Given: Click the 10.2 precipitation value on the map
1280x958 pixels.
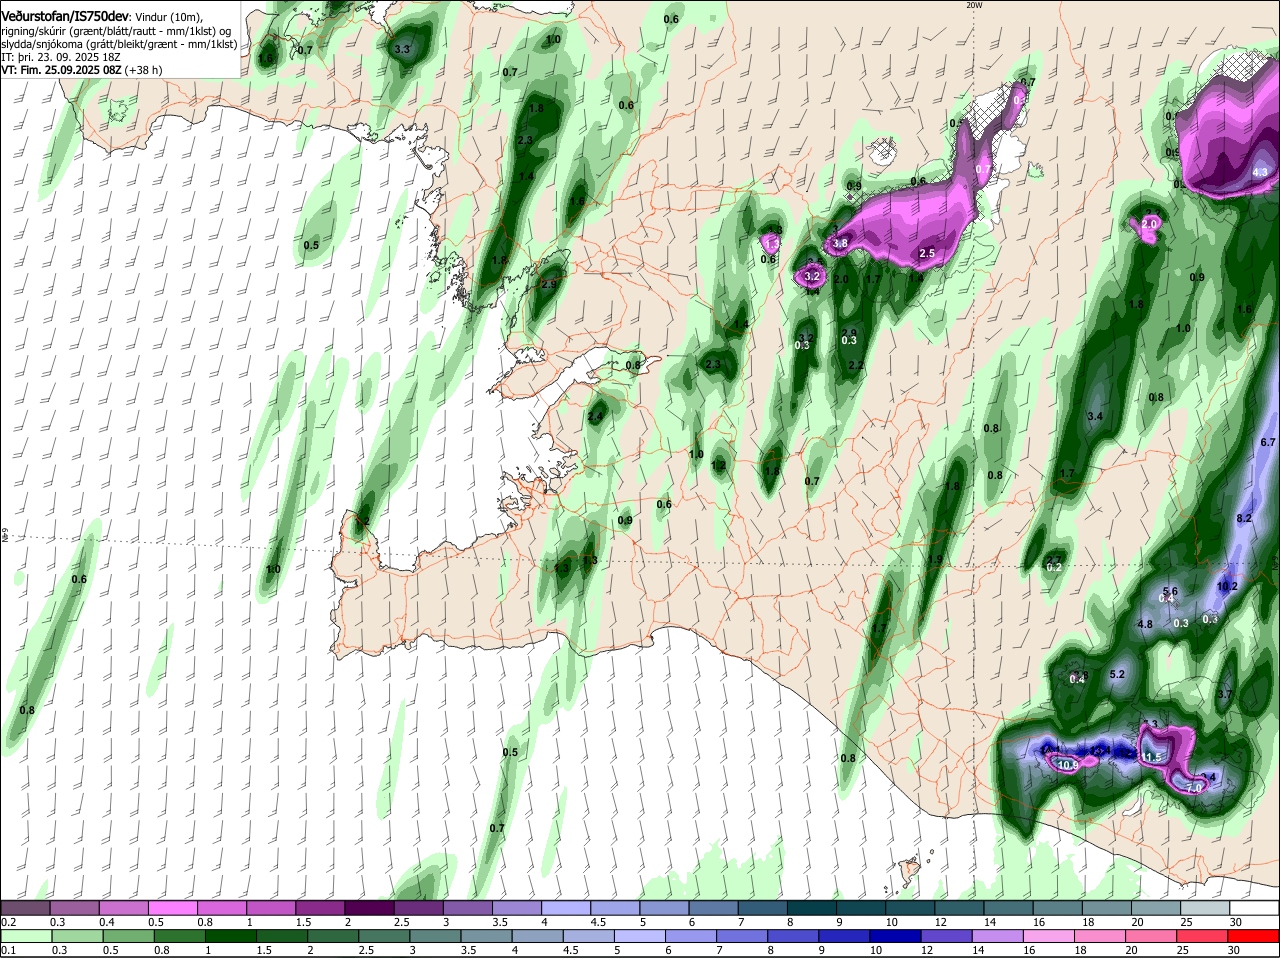Looking at the screenshot, I should [x=1227, y=586].
